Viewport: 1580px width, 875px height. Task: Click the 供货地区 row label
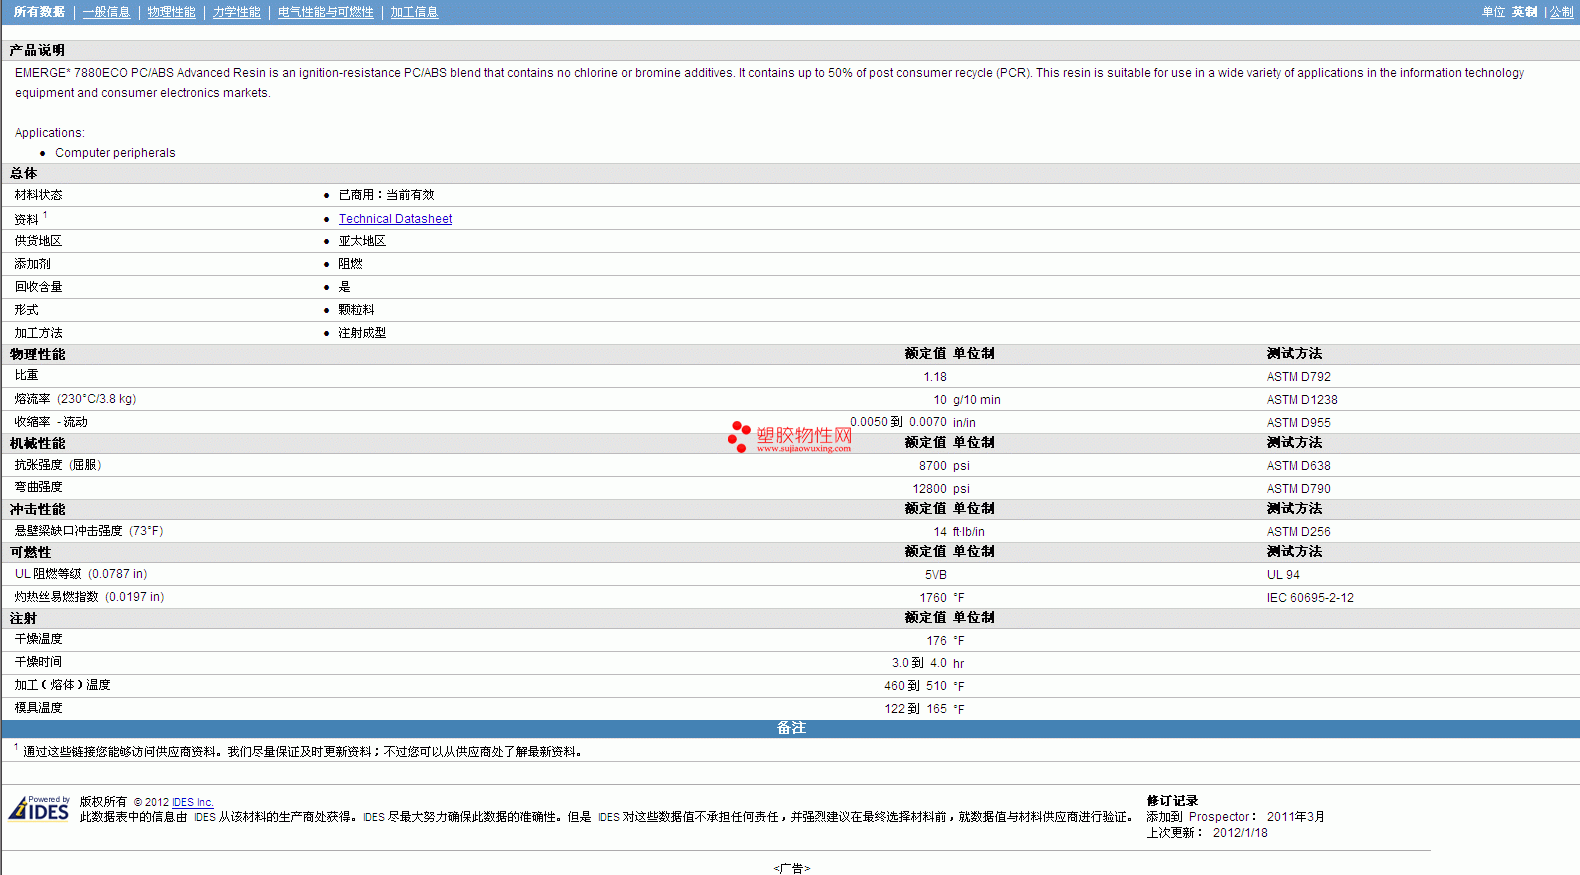point(38,241)
